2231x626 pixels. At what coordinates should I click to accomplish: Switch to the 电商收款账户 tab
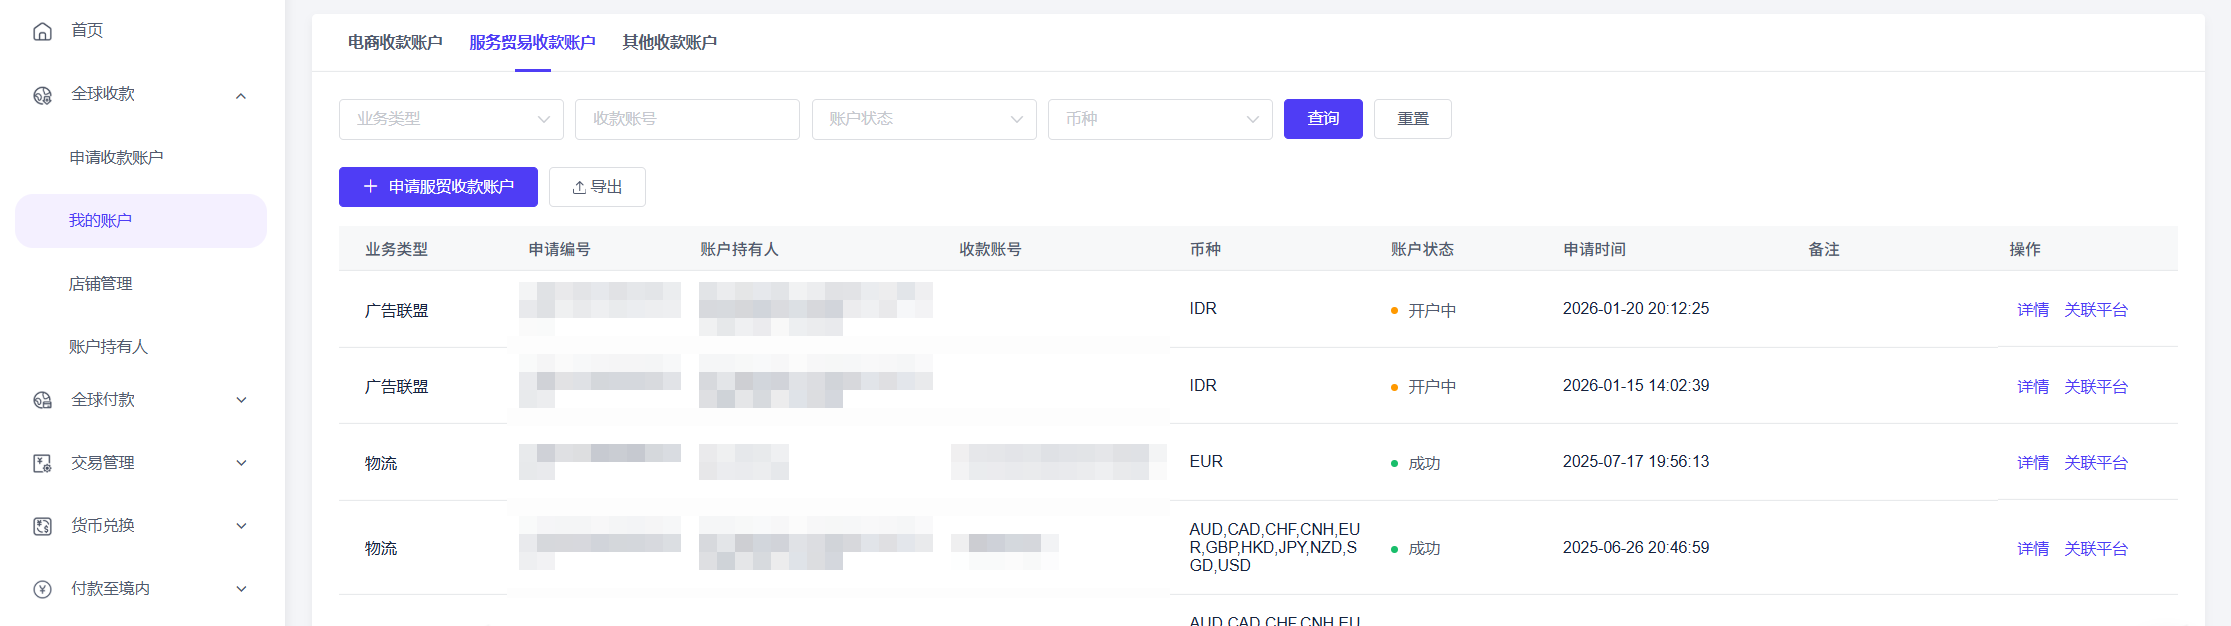(x=395, y=42)
